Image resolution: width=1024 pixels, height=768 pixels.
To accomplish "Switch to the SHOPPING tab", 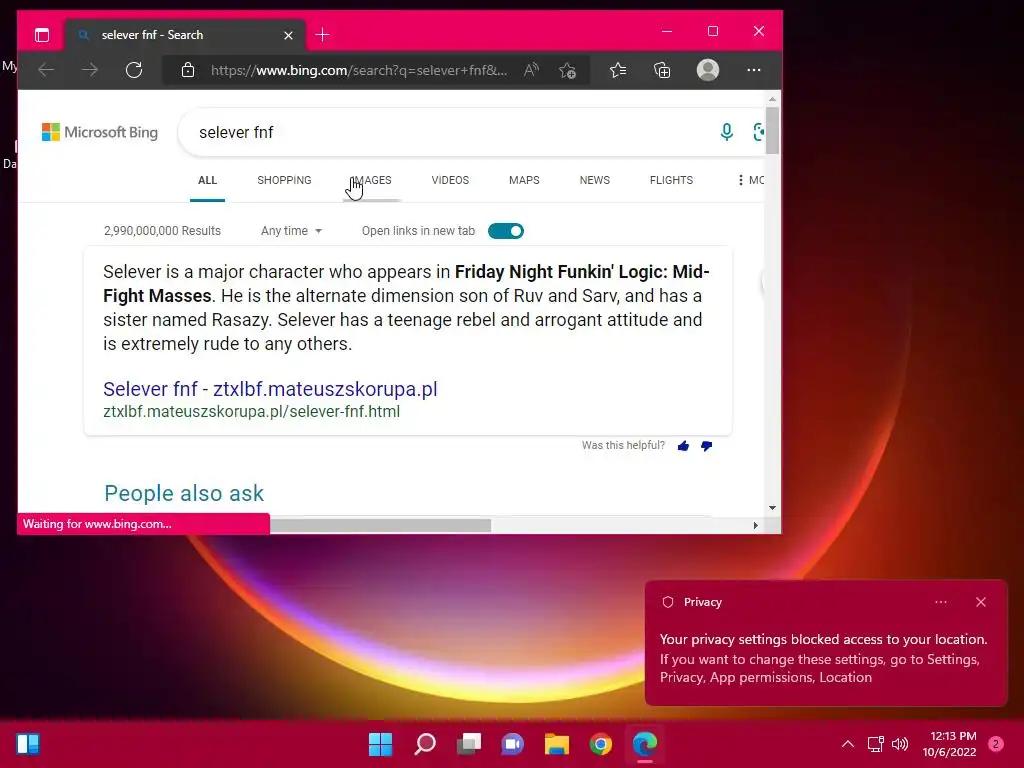I will point(284,180).
